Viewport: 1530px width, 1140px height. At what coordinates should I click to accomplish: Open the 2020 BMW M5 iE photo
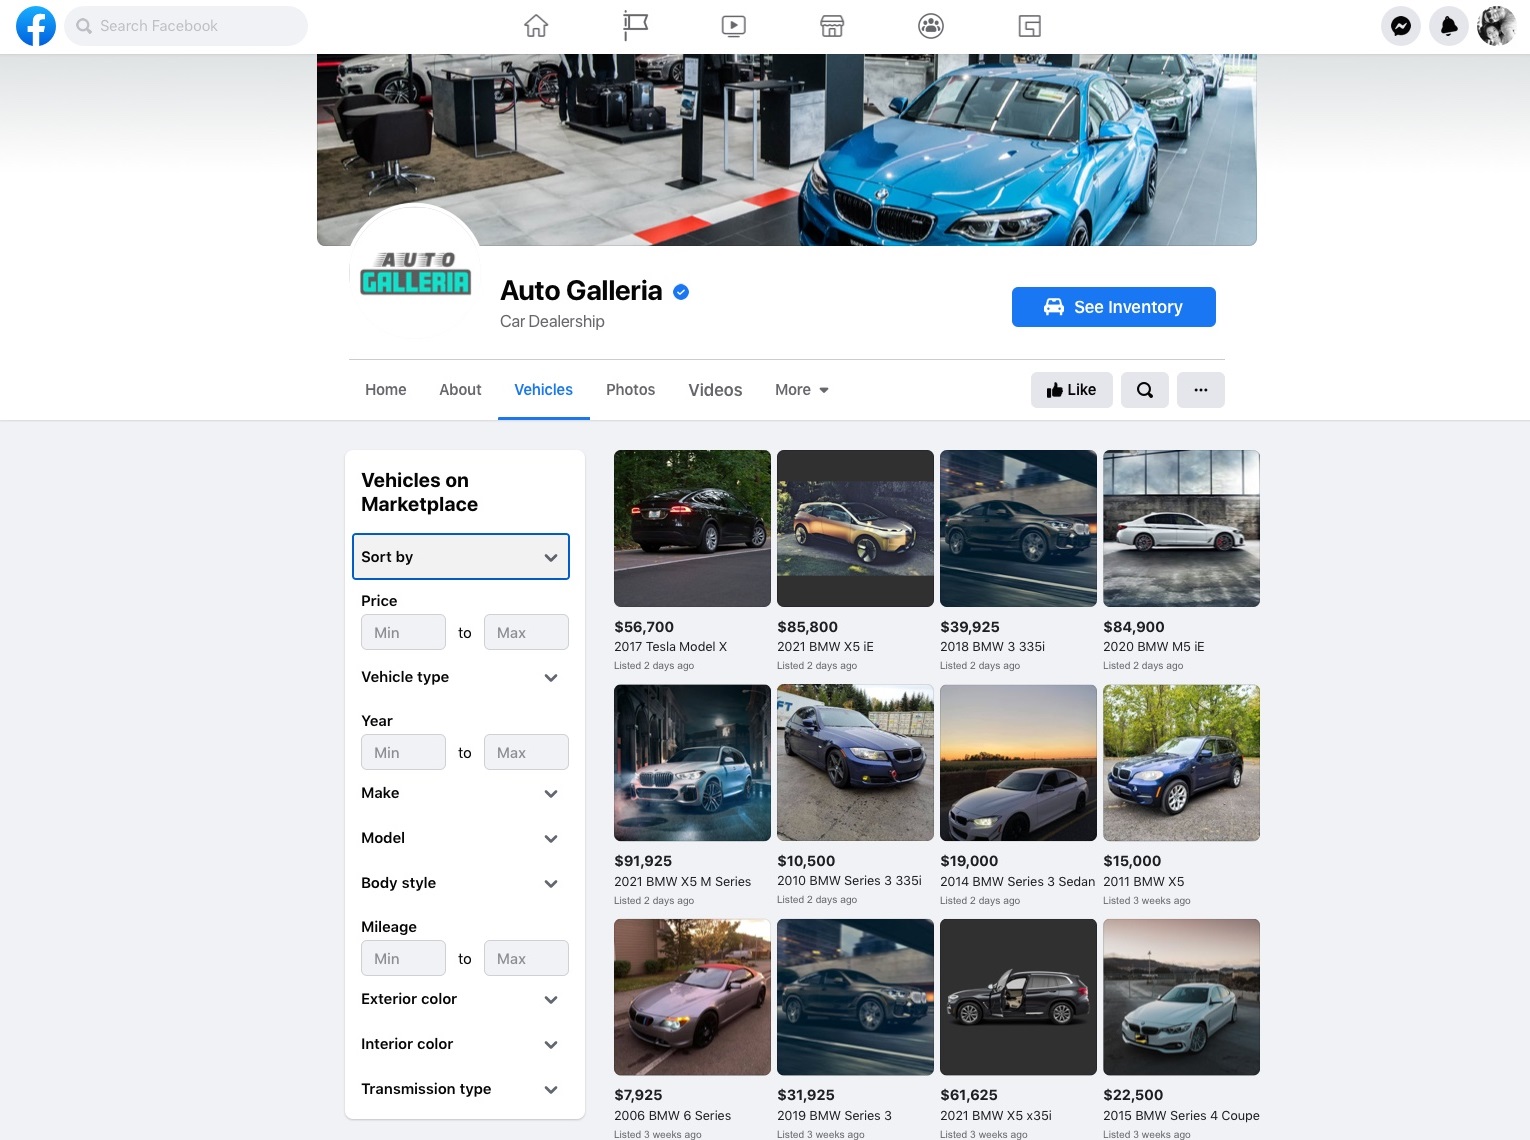click(1181, 528)
